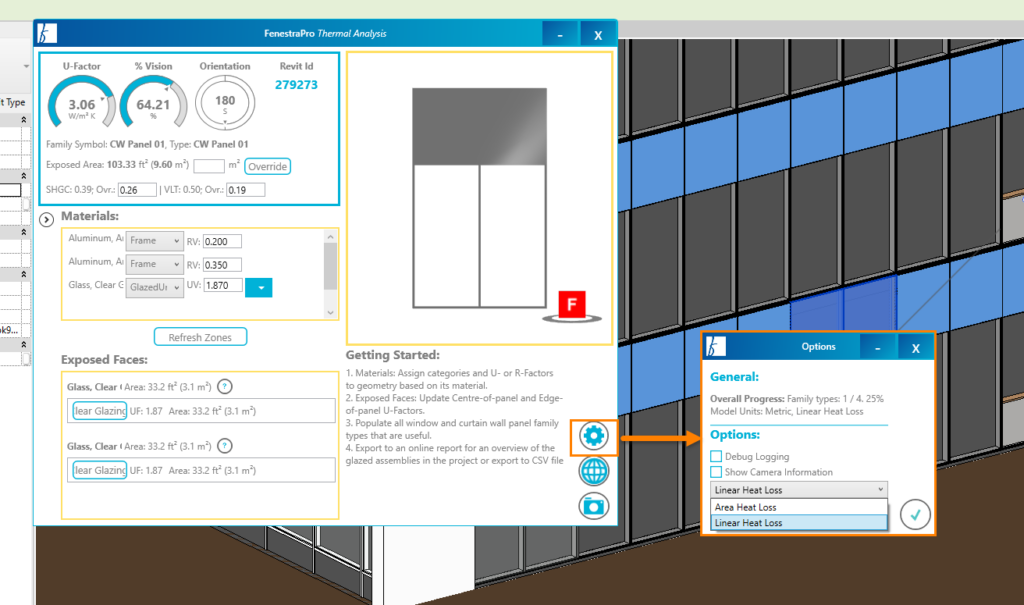This screenshot has width=1024, height=605.
Task: Click help icon beside second Glass, Clear face
Action: tap(225, 446)
